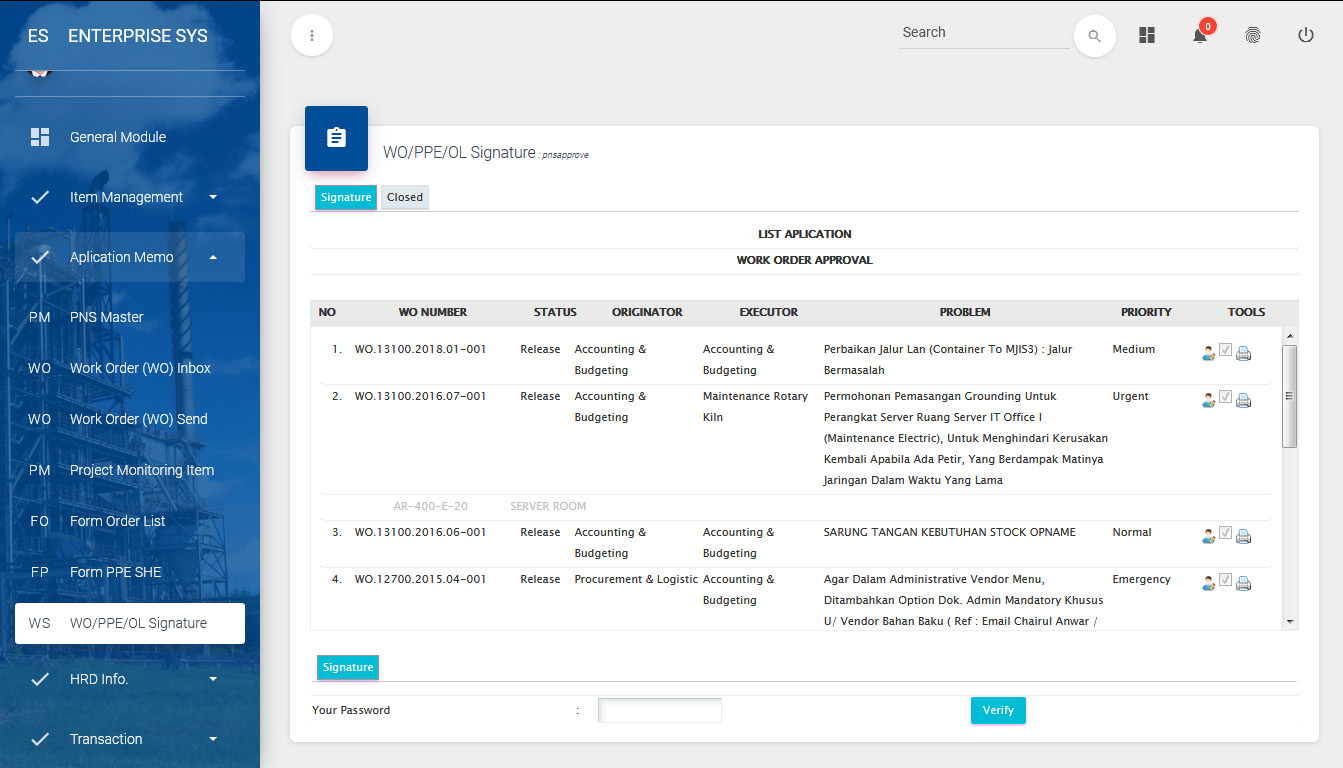The image size is (1343, 768).
Task: Switch to the Closed tab
Action: pyautogui.click(x=405, y=197)
